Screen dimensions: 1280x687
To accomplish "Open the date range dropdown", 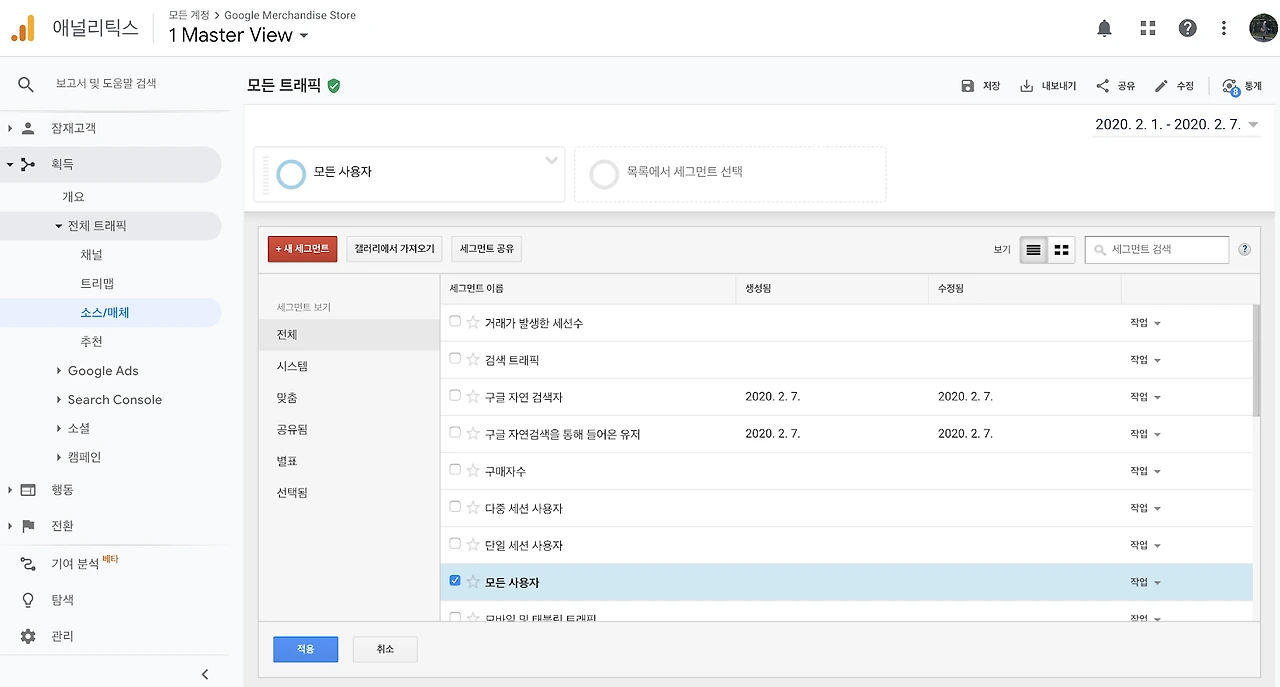I will [x=1177, y=125].
